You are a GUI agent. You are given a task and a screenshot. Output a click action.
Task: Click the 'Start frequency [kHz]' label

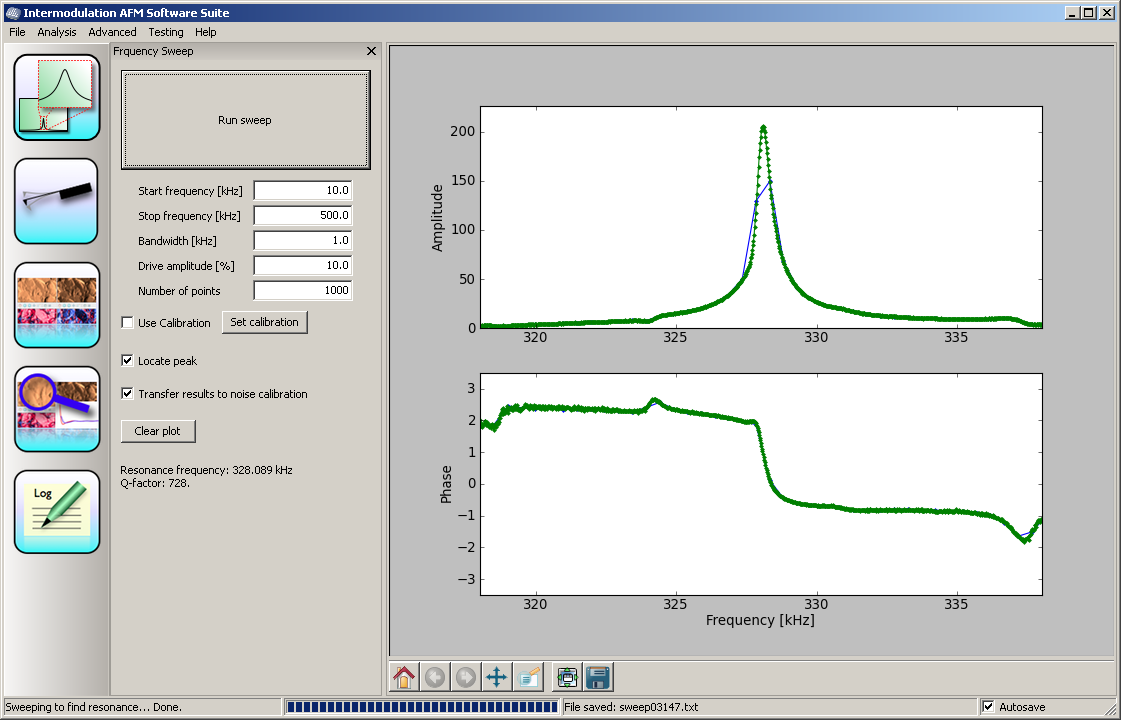(190, 191)
